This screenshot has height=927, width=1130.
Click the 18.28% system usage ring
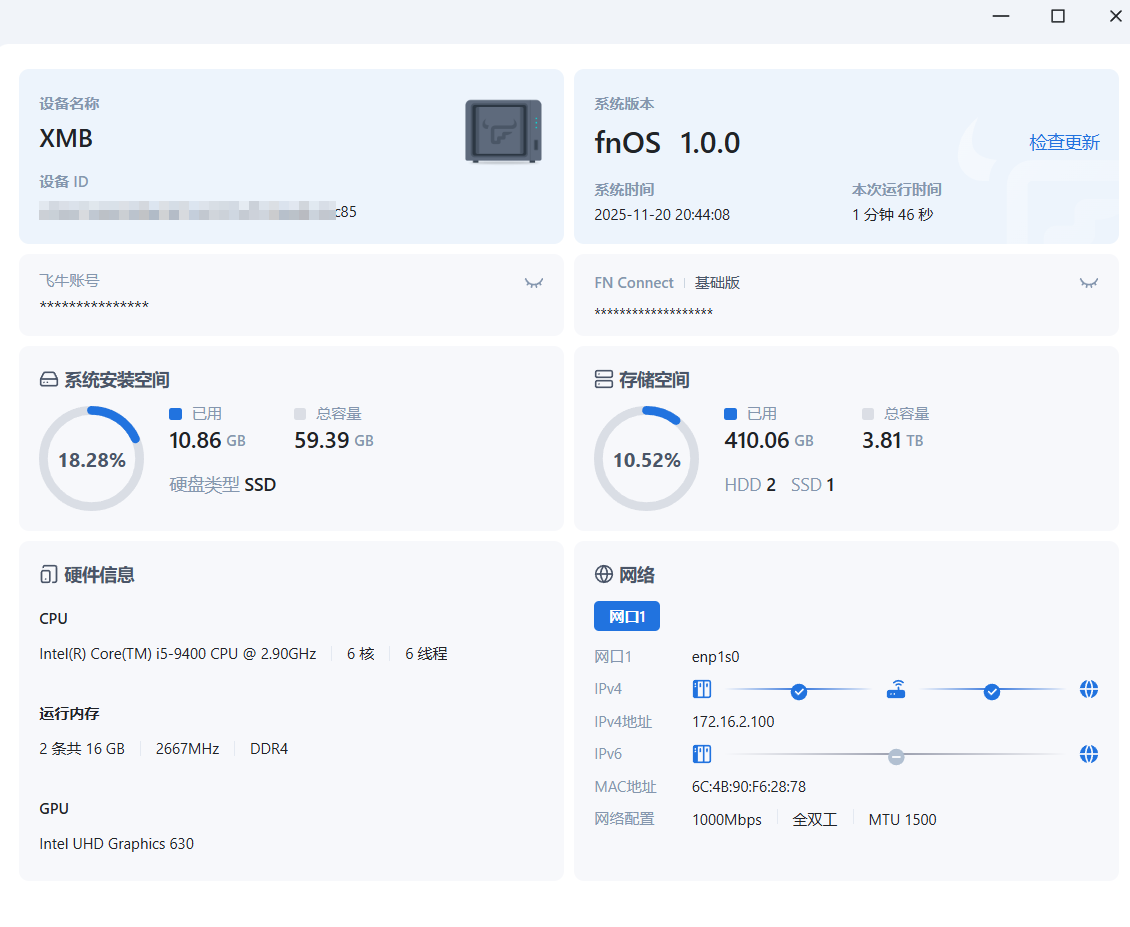point(91,459)
